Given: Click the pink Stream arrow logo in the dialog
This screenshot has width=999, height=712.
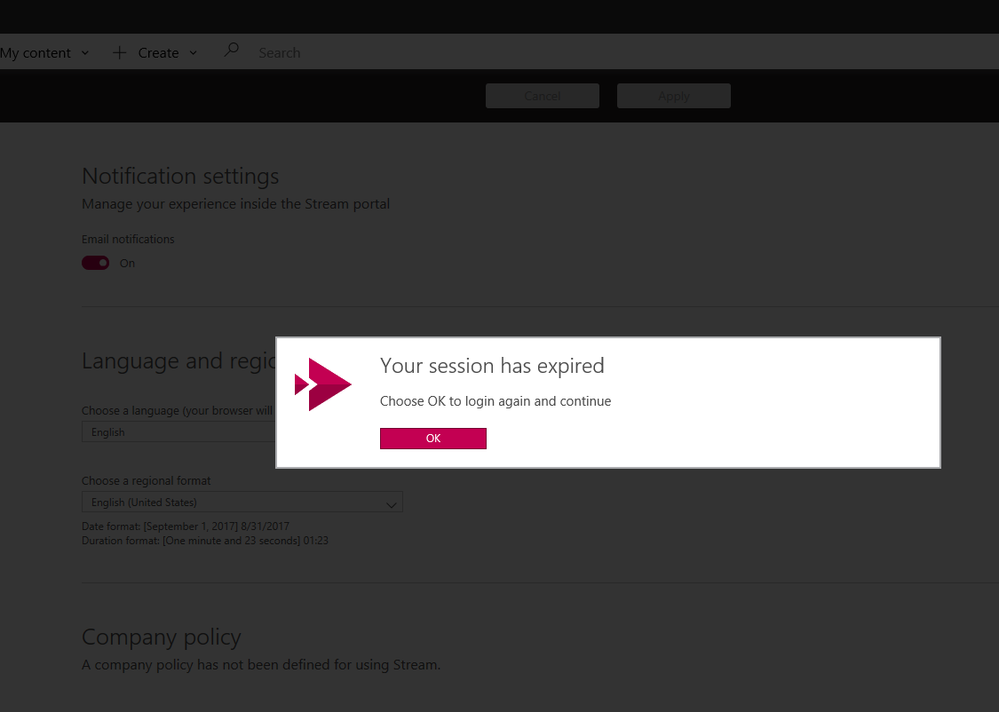Looking at the screenshot, I should [322, 384].
